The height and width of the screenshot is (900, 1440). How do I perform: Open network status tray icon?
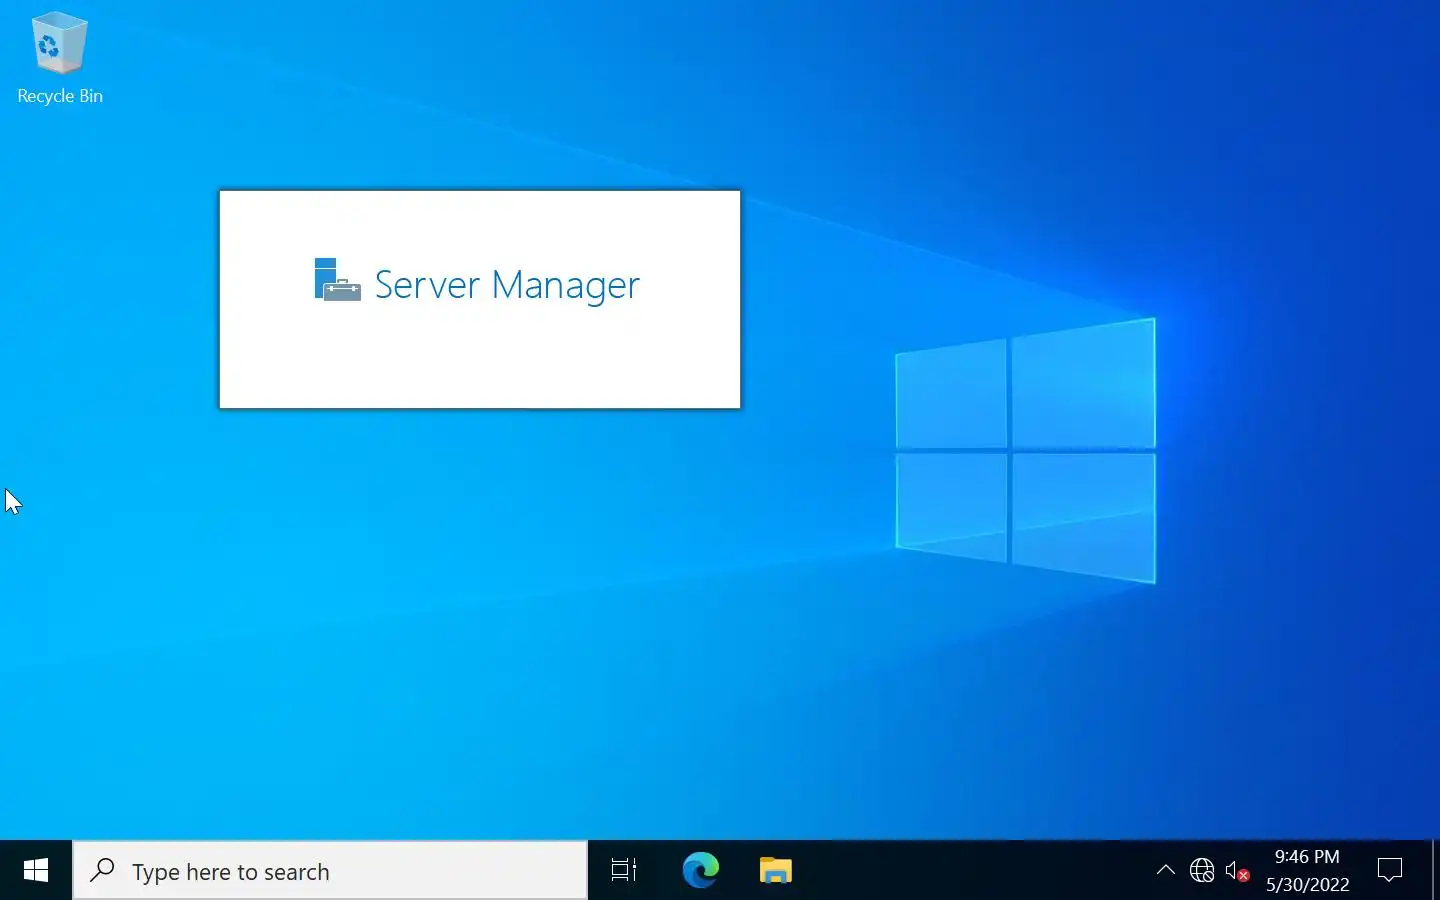[1202, 871]
